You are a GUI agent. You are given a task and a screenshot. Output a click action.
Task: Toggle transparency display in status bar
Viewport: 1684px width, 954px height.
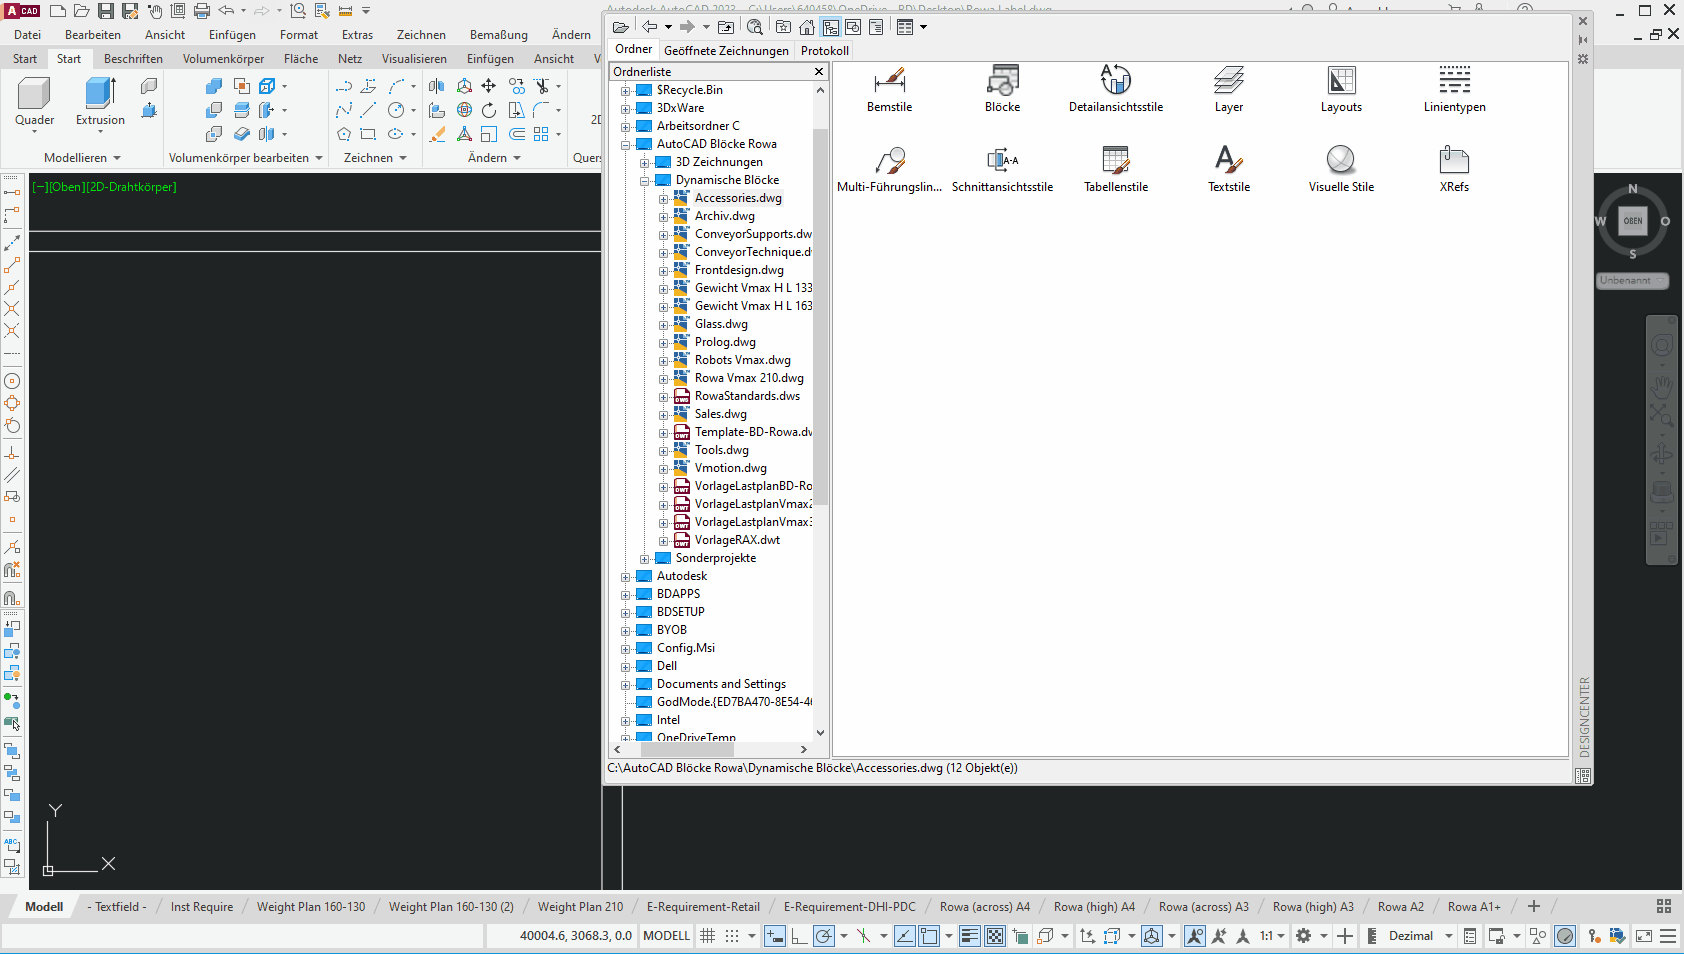995,936
